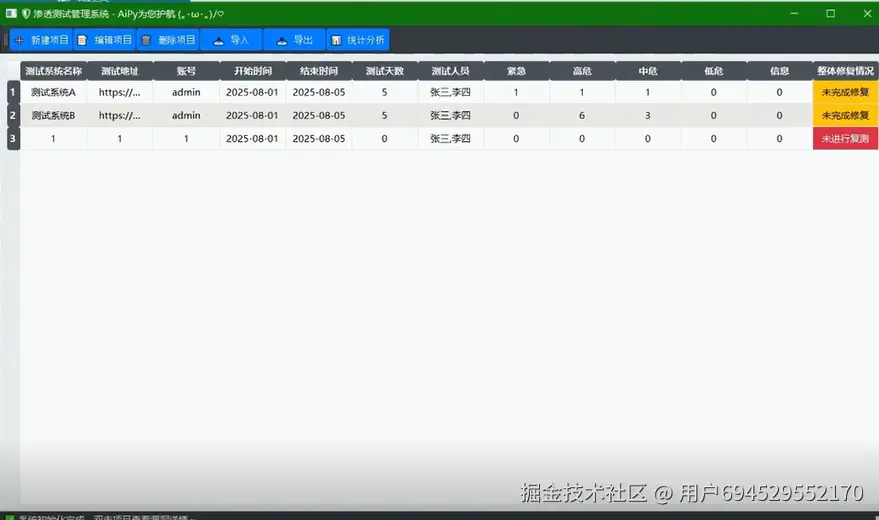Click admin account in 测试系统B row

tap(186, 115)
